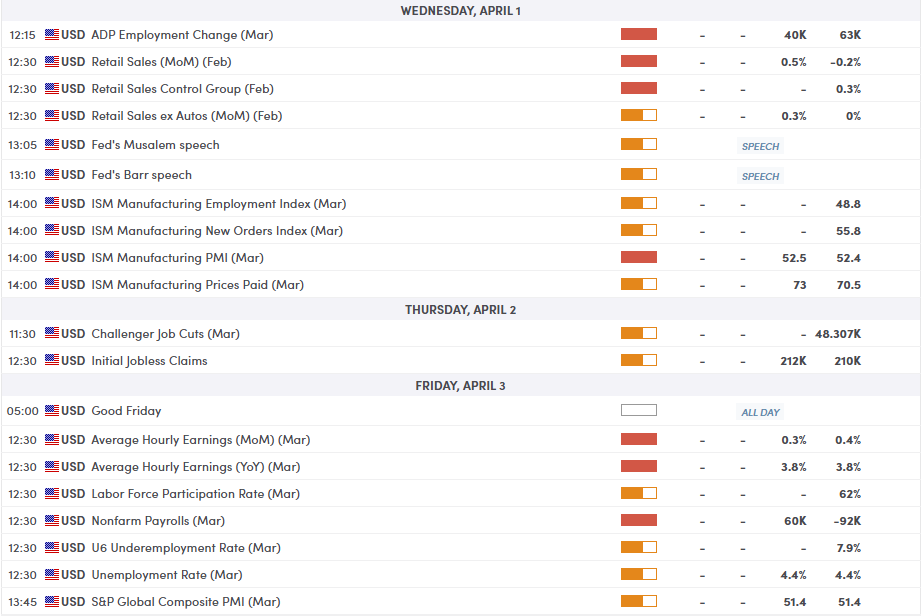This screenshot has height=616, width=921.
Task: Select the Unemployment Rate (Mar) event
Action: click(x=167, y=575)
